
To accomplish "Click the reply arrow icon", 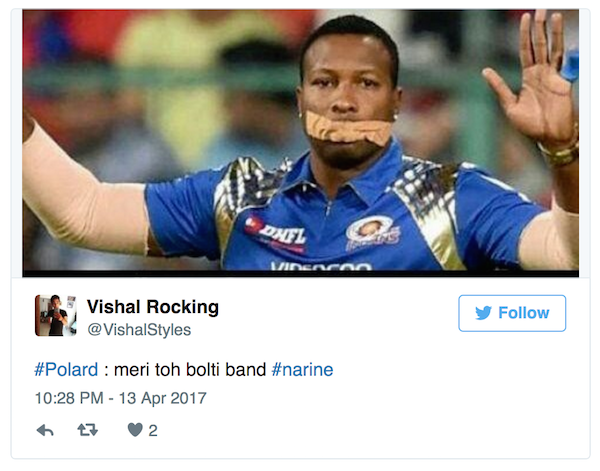I will 45,430.
